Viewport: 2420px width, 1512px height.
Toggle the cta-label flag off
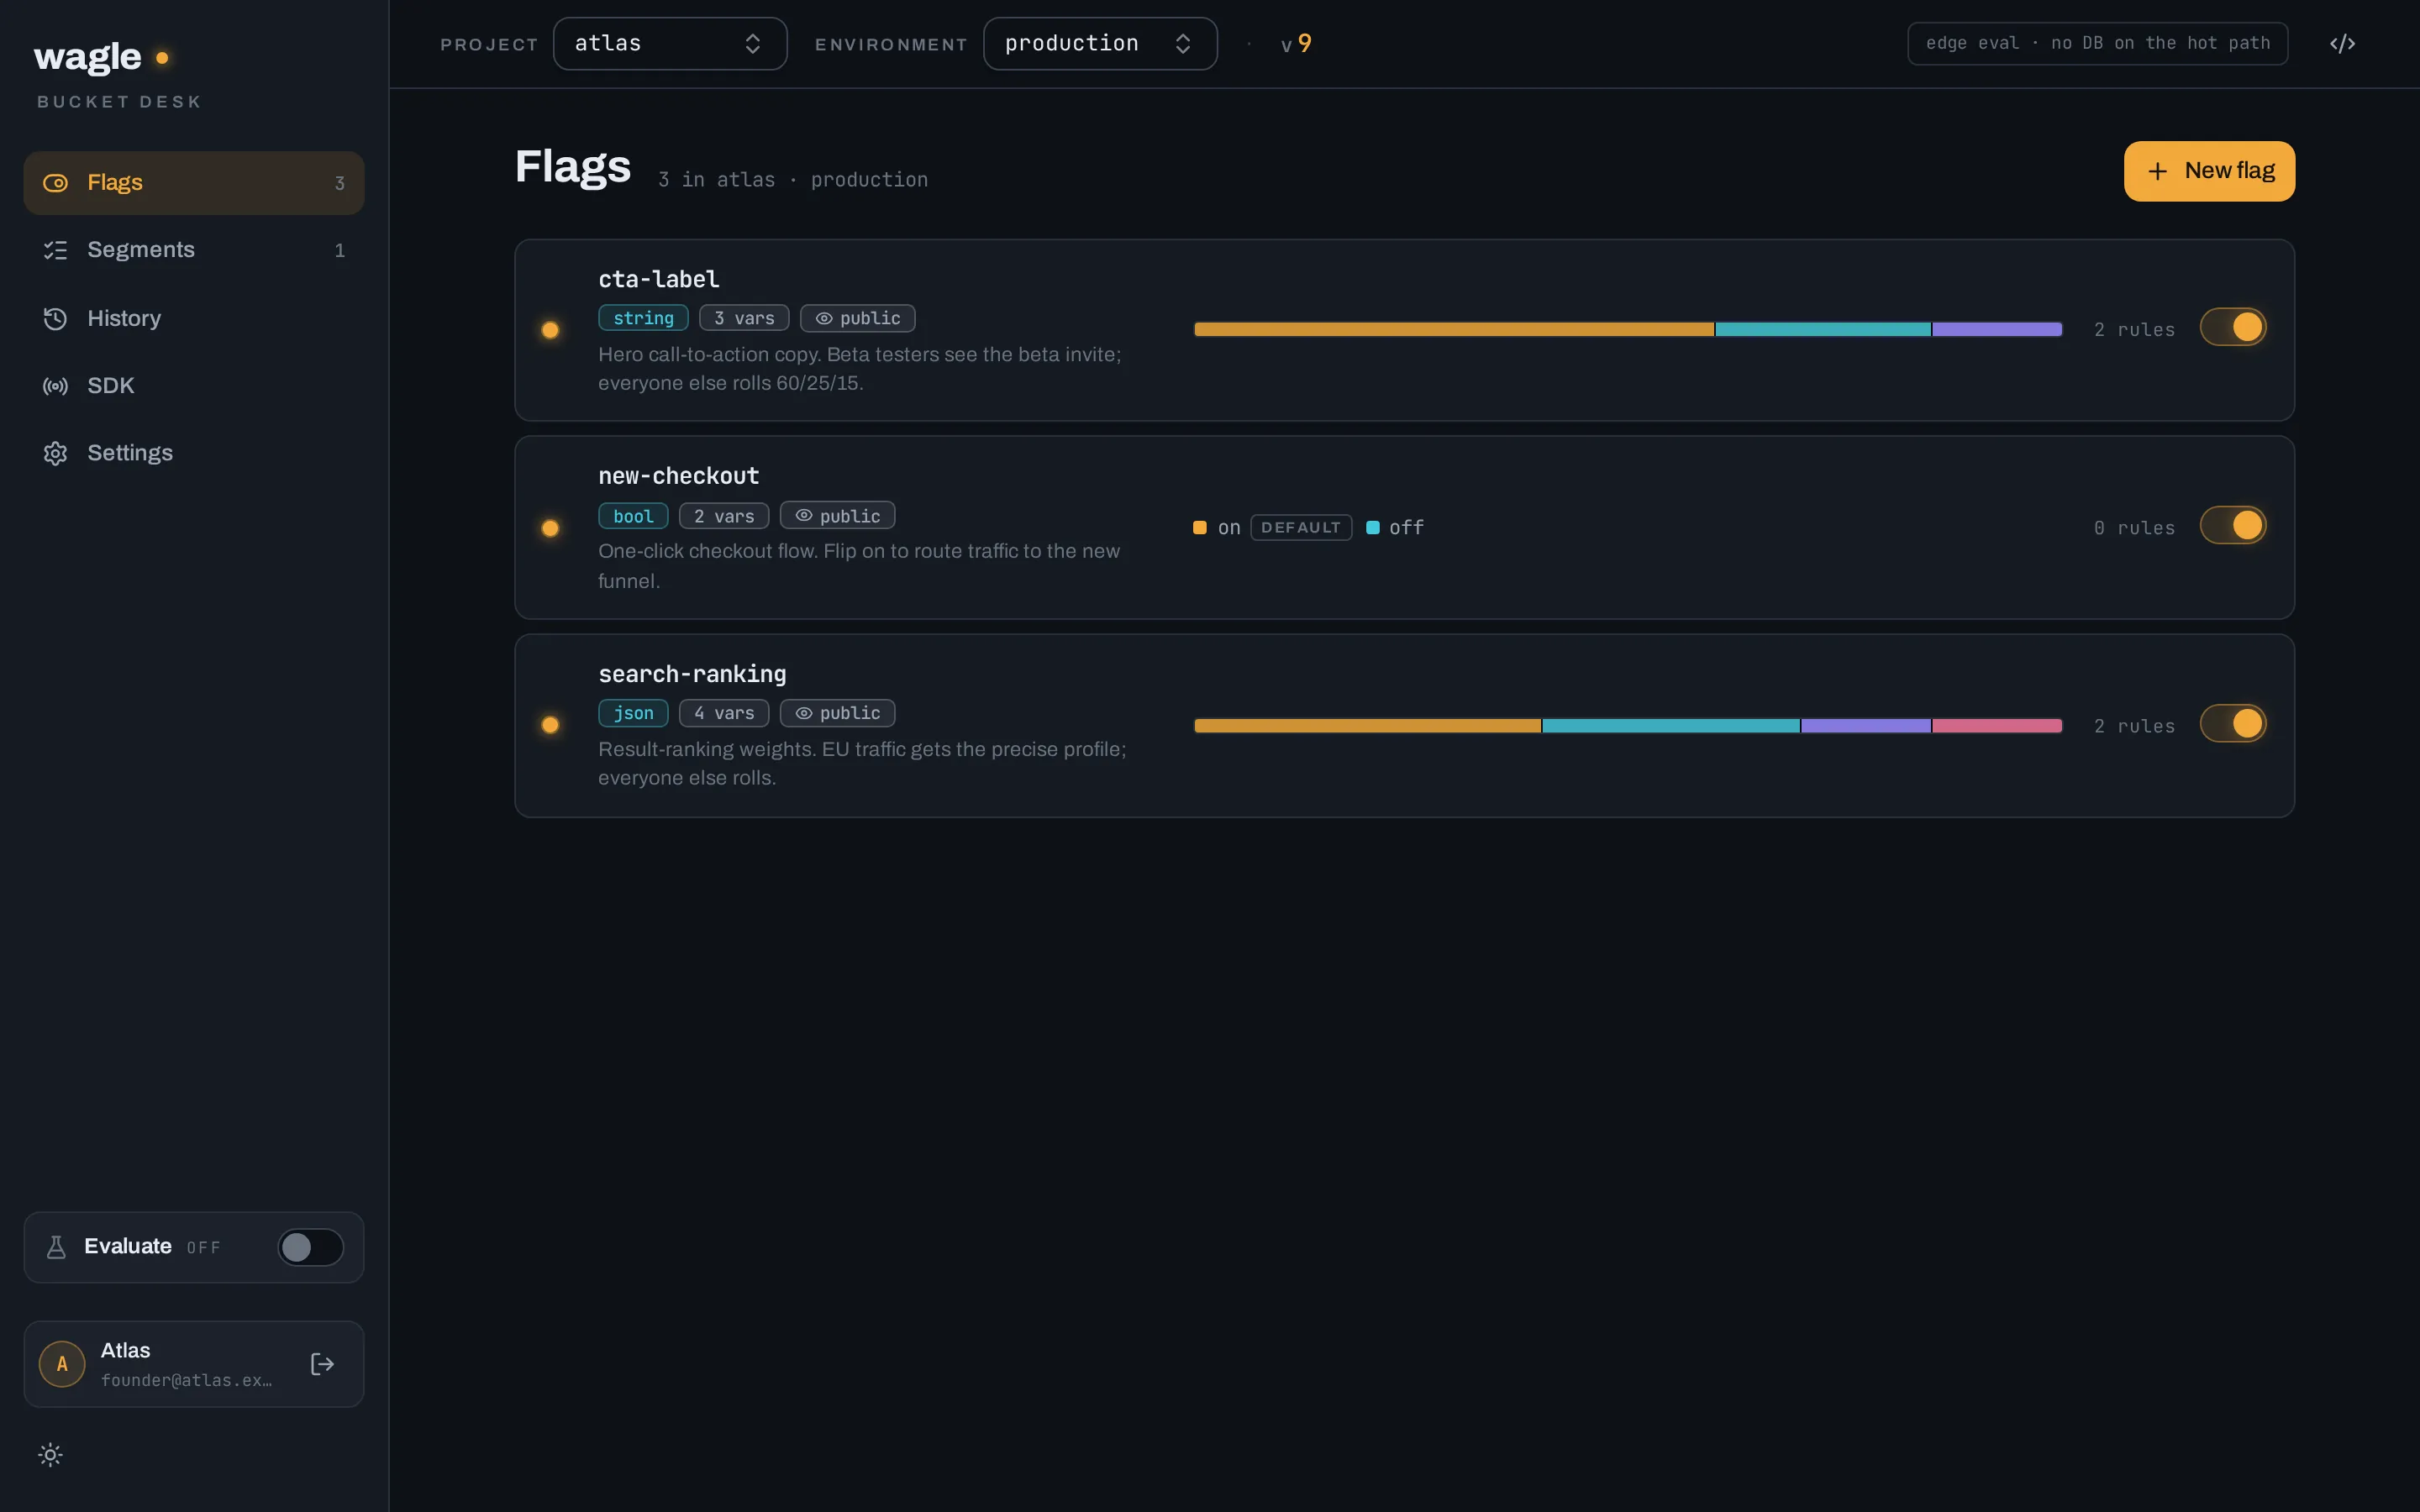tap(2232, 327)
